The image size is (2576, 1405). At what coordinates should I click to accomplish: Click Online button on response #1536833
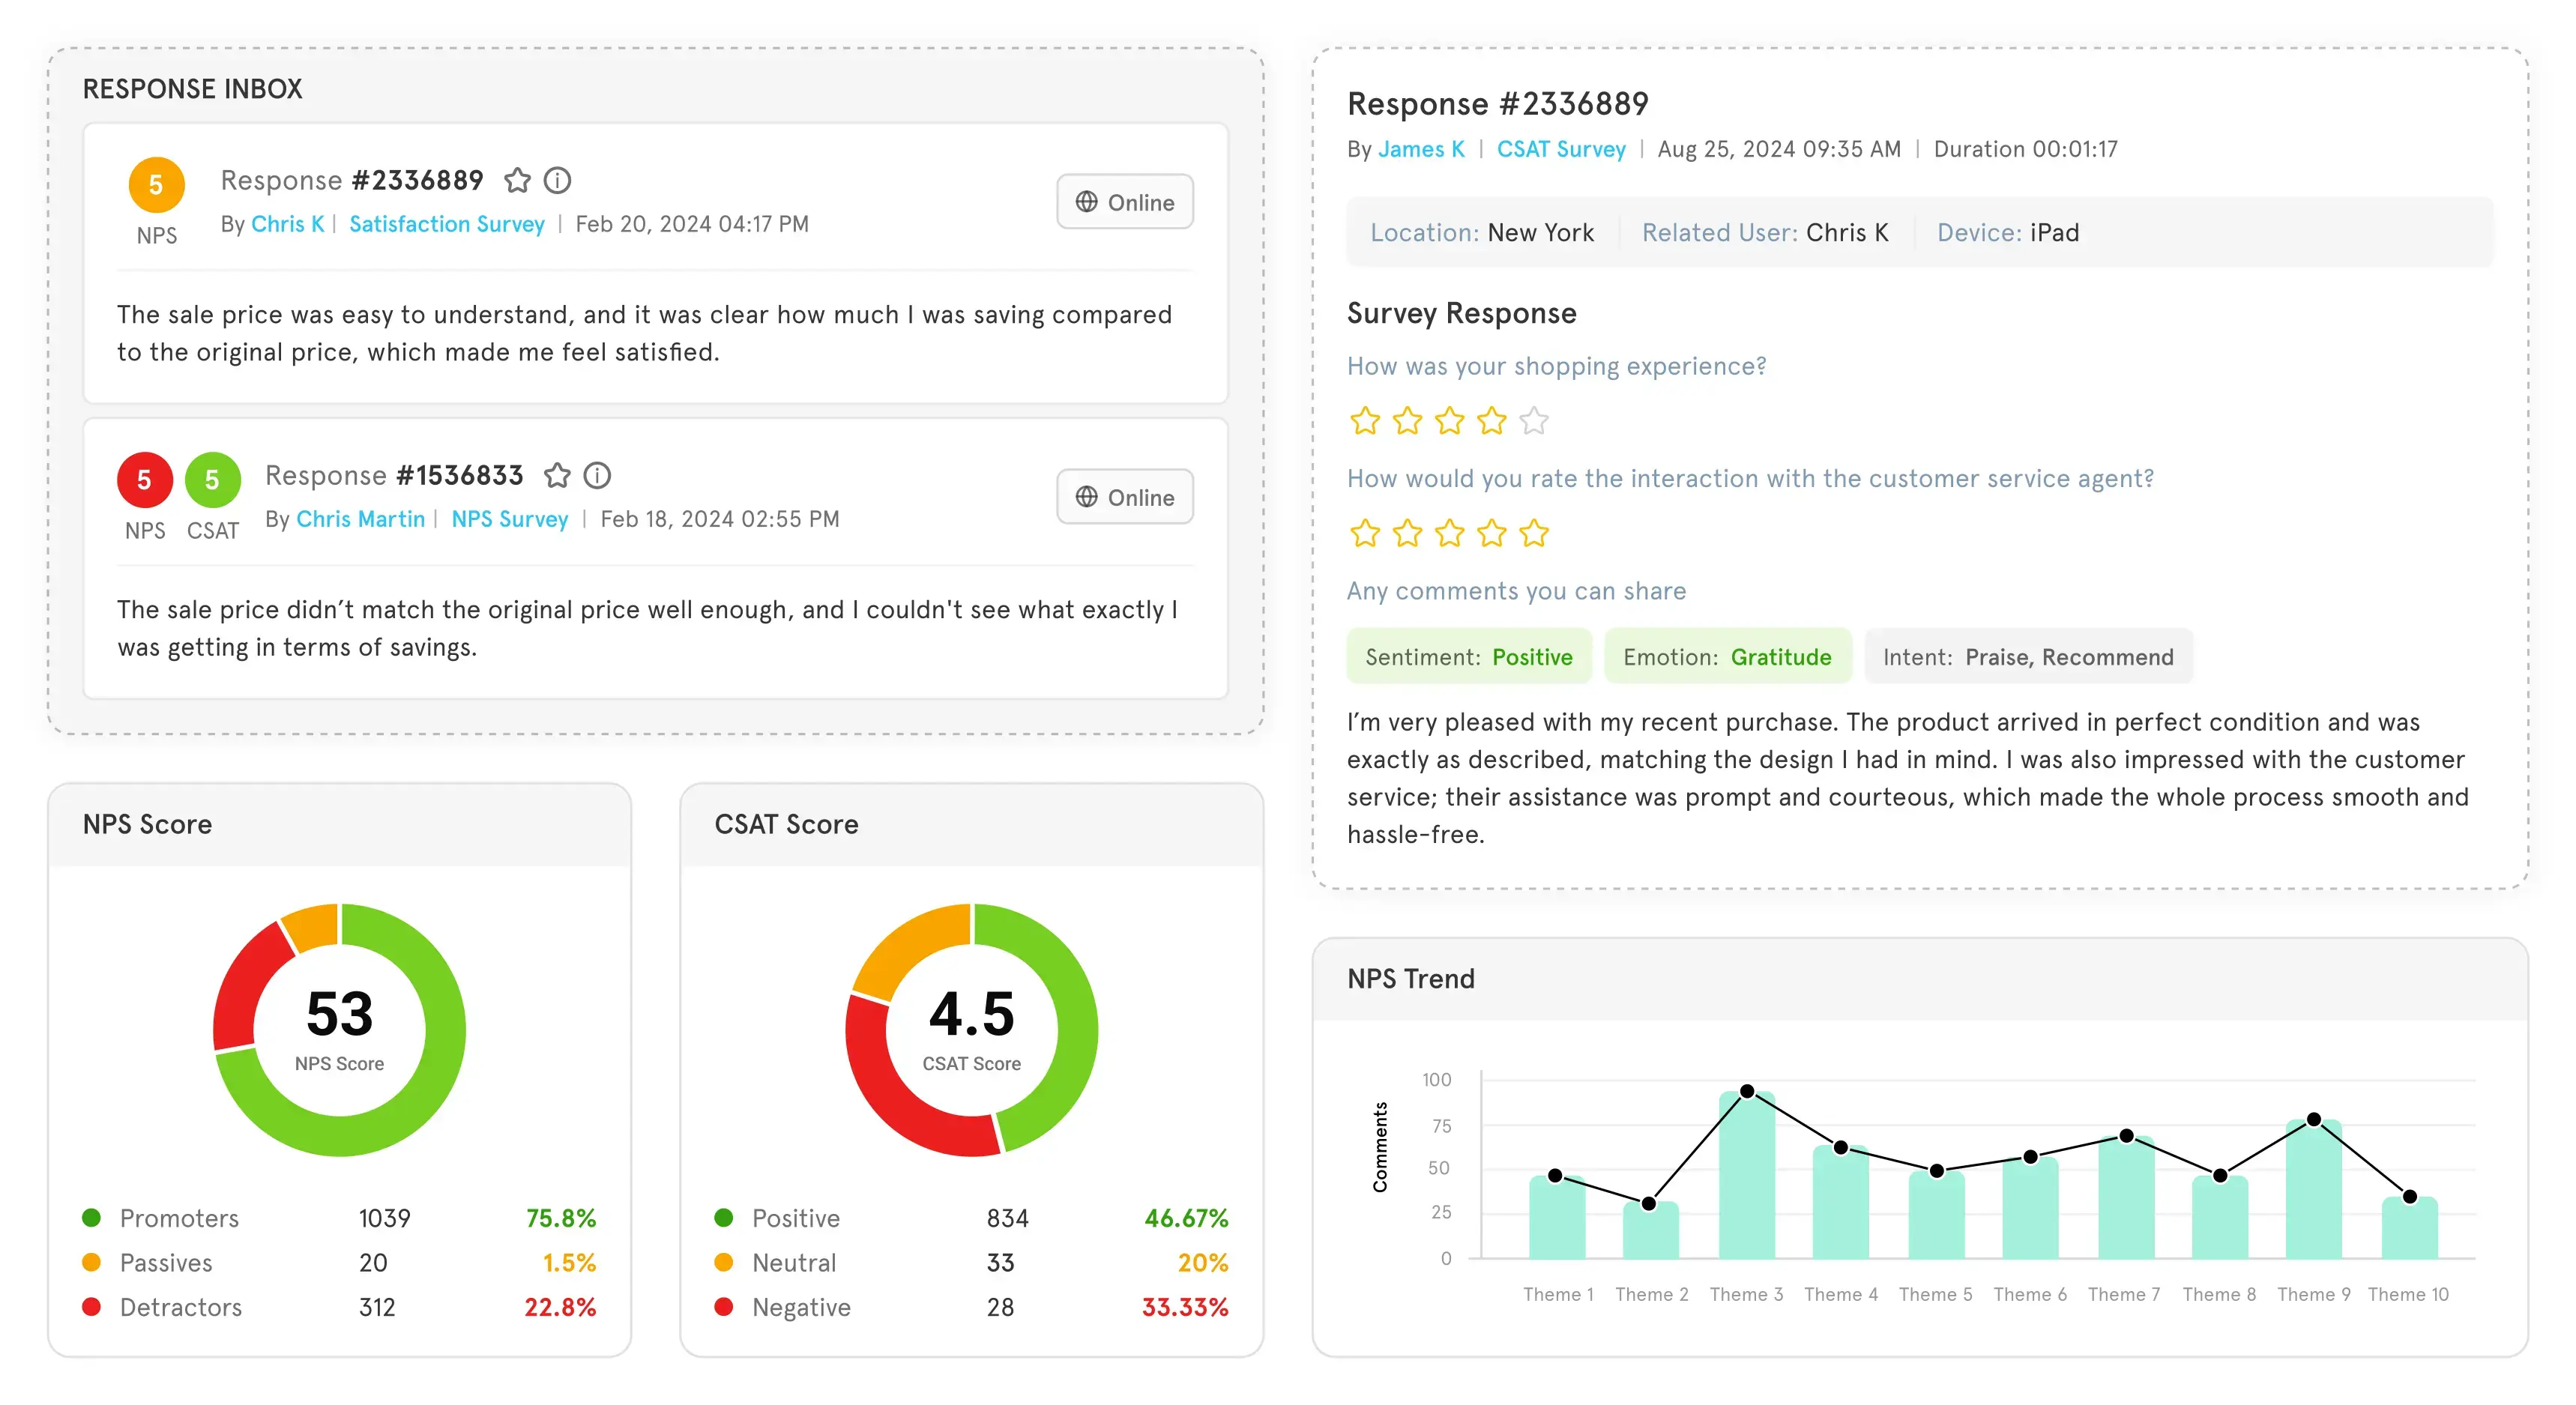pos(1124,497)
